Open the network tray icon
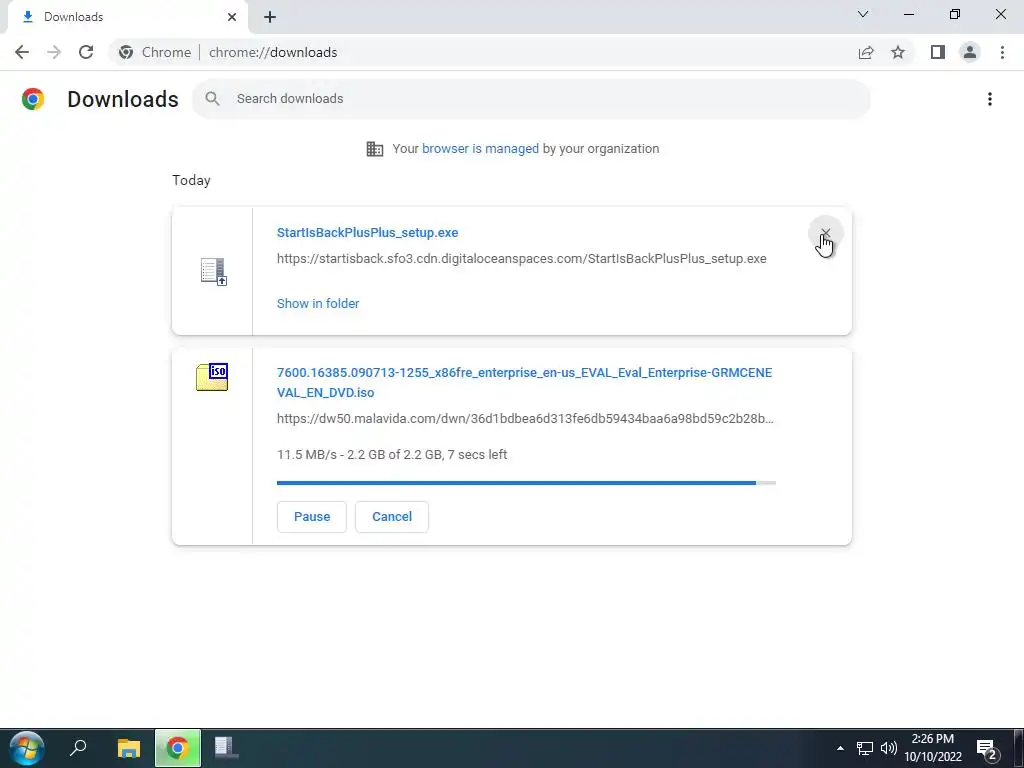 pyautogui.click(x=865, y=748)
